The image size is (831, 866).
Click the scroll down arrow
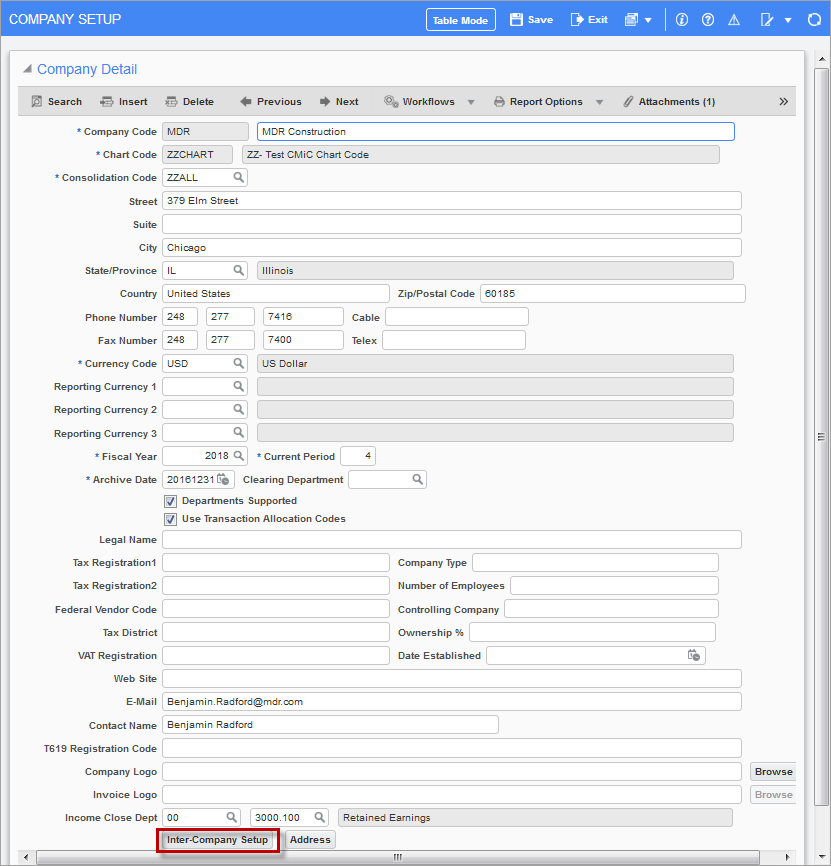click(822, 857)
